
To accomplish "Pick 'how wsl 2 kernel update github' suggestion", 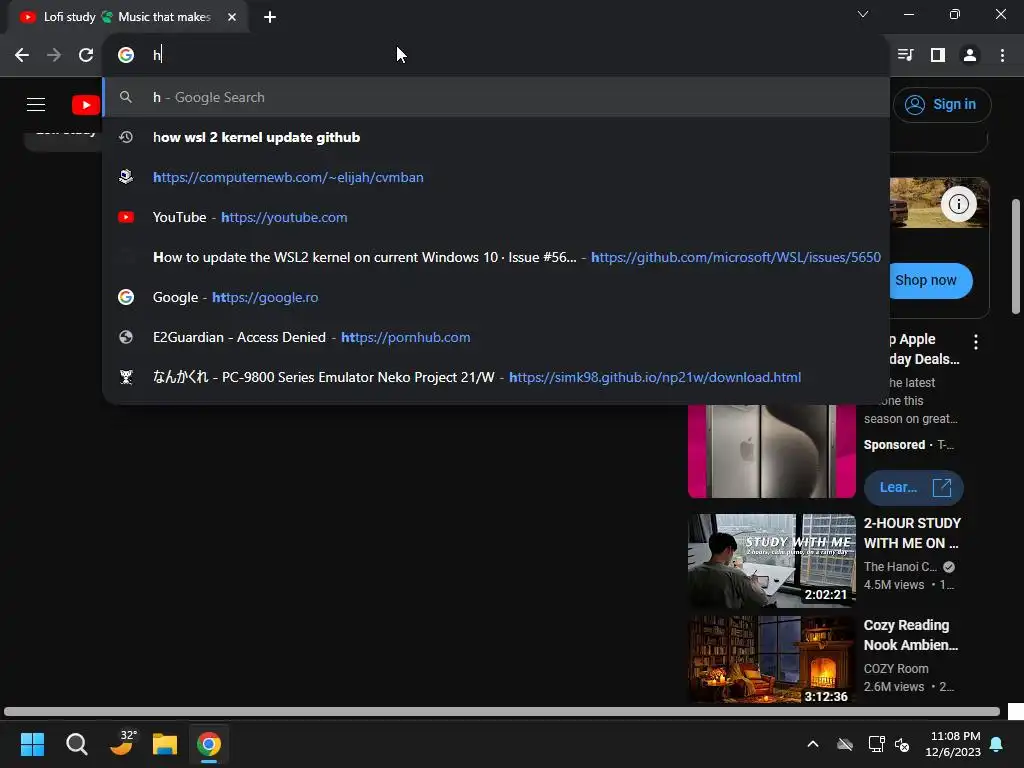I will [x=496, y=137].
